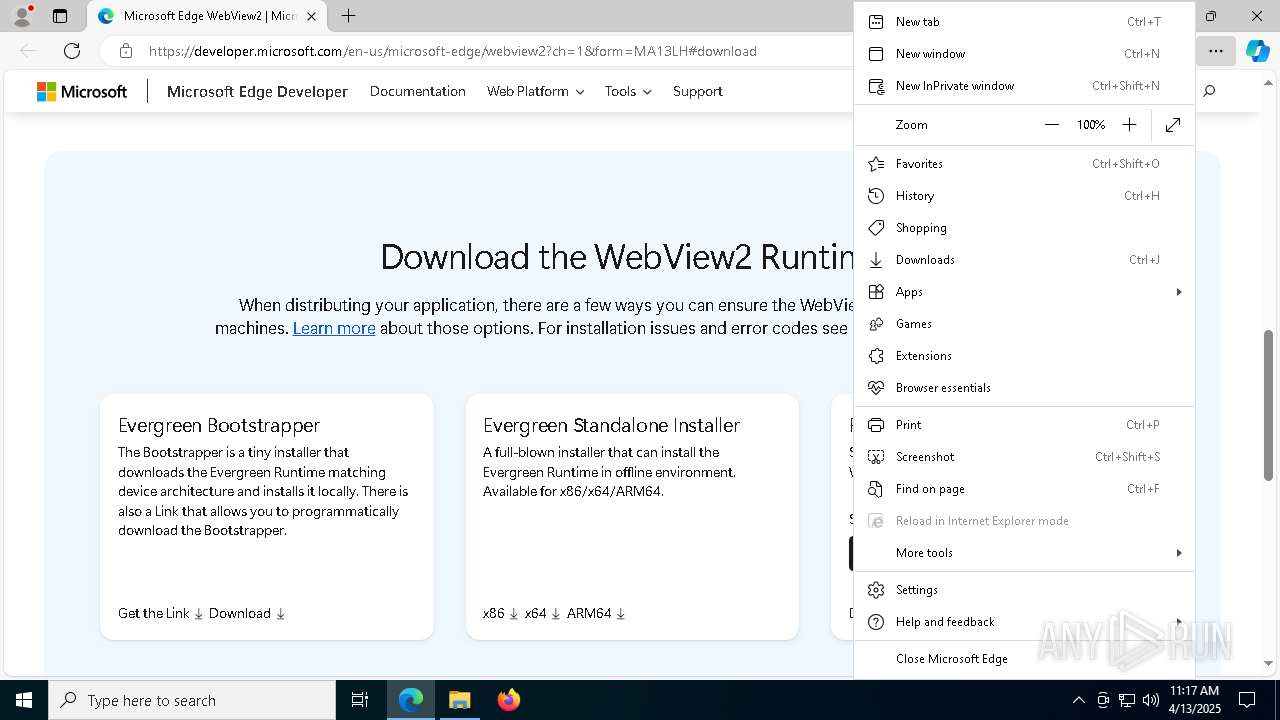Open Task View on the taskbar

point(360,700)
